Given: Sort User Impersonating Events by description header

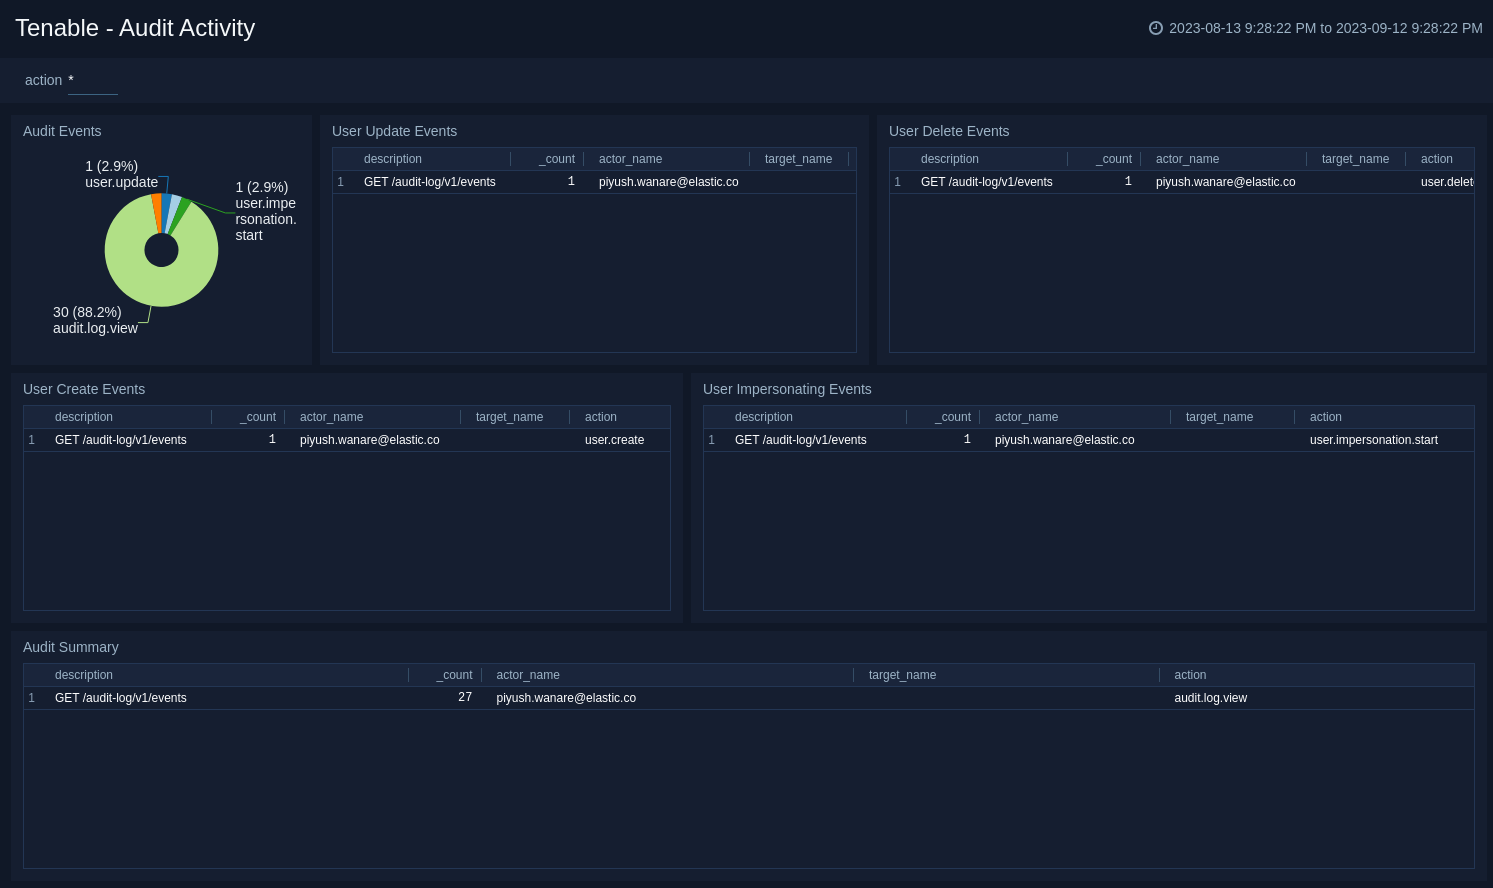Looking at the screenshot, I should [764, 417].
